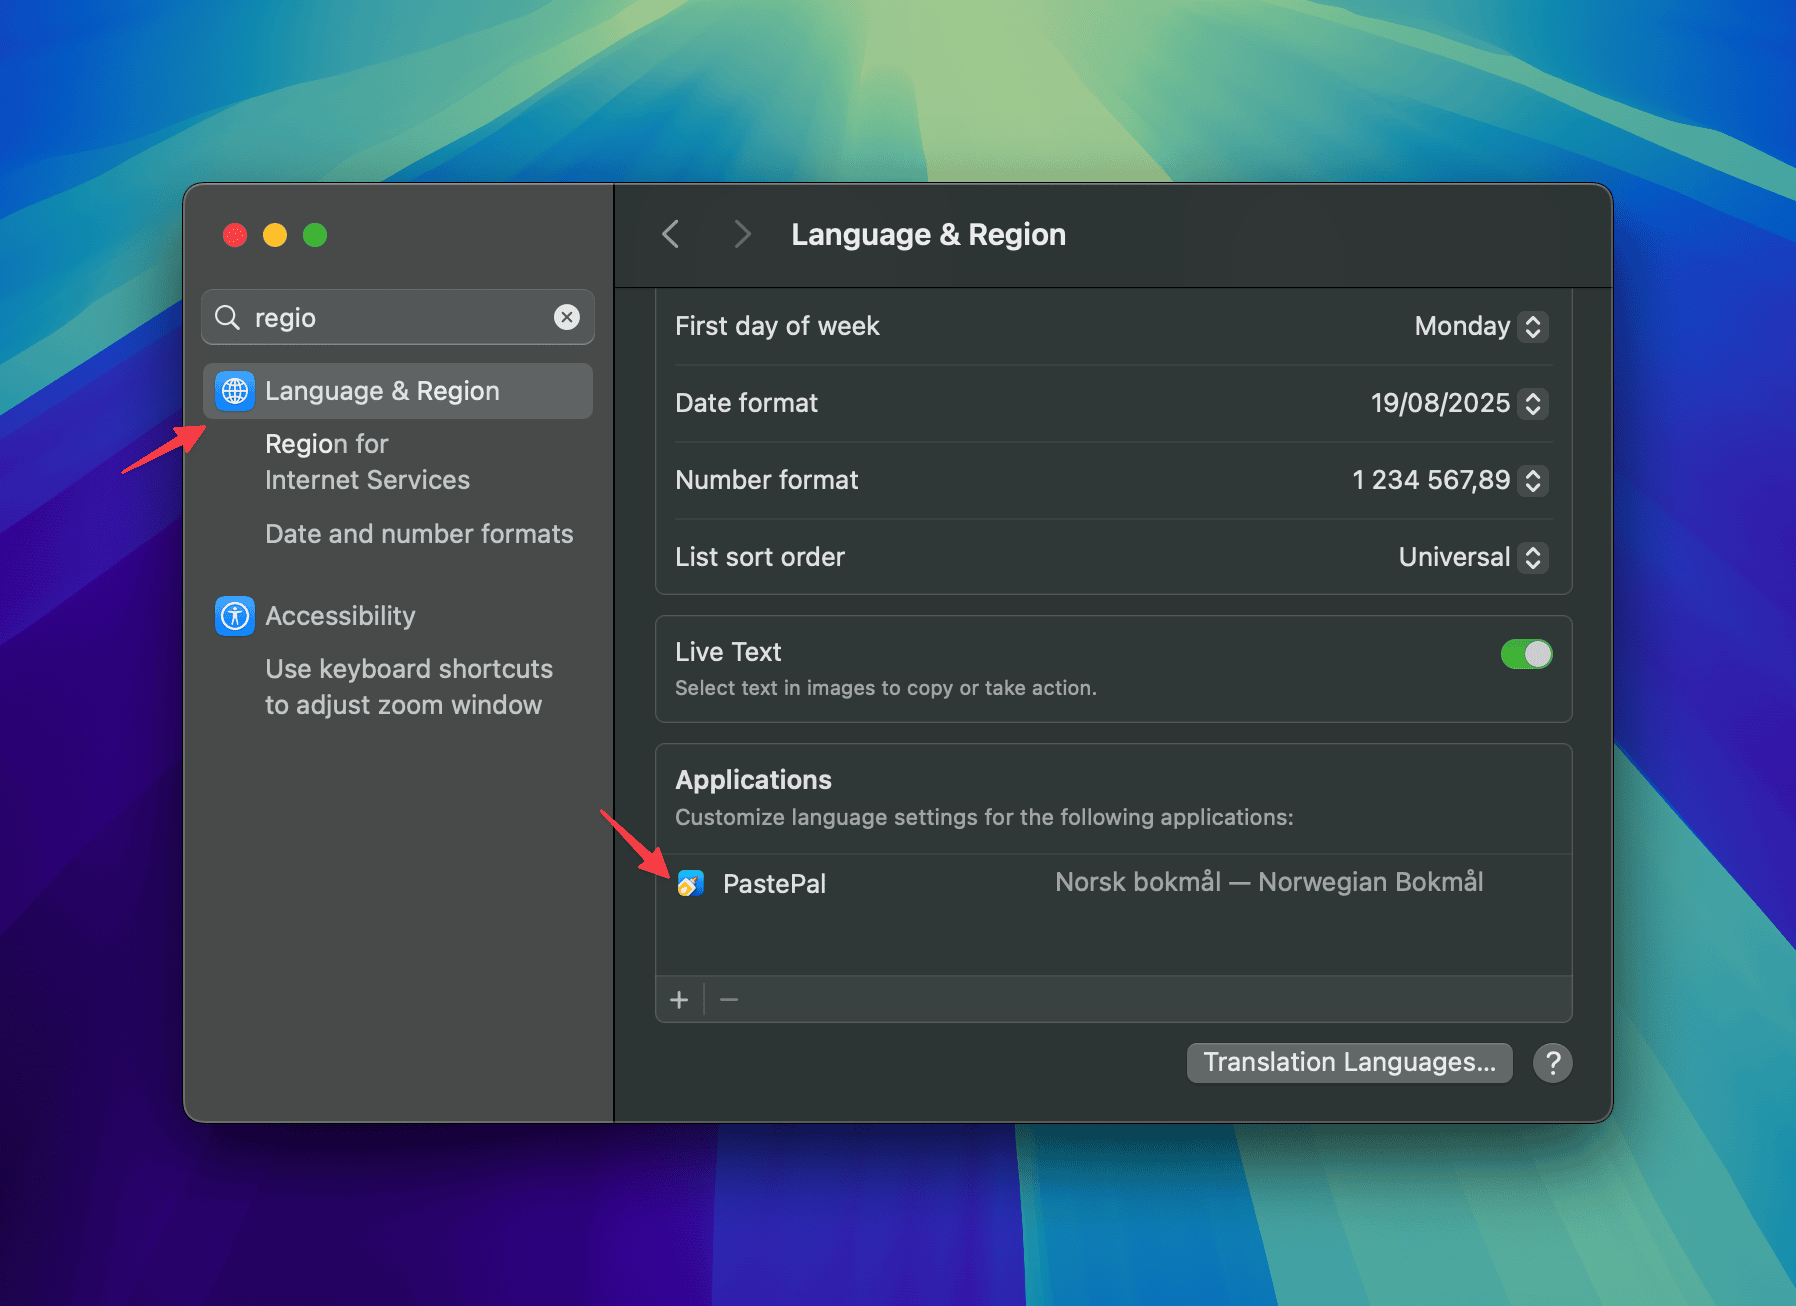Open Date and number formats result
The width and height of the screenshot is (1796, 1306).
click(x=419, y=534)
